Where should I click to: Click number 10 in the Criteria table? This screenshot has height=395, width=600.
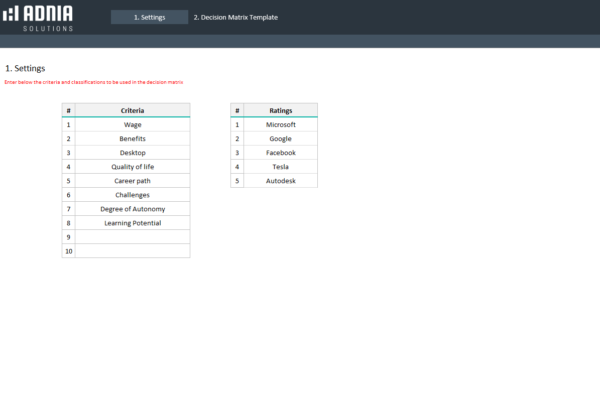(68, 251)
